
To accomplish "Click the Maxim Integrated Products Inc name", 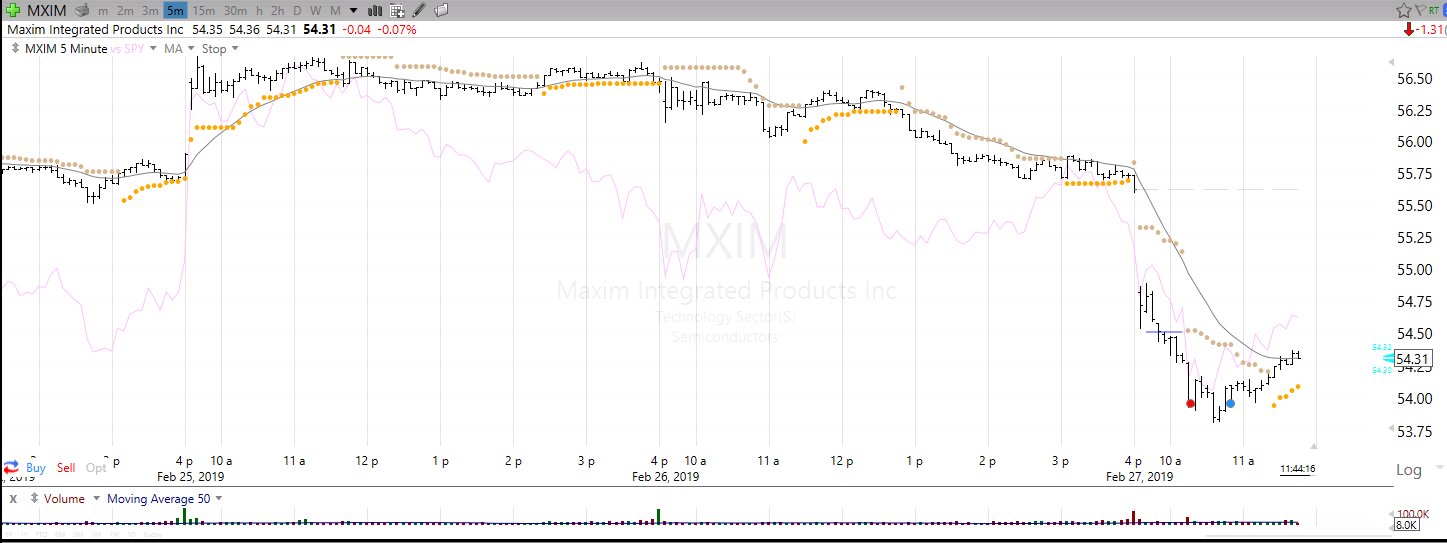I will 95,30.
